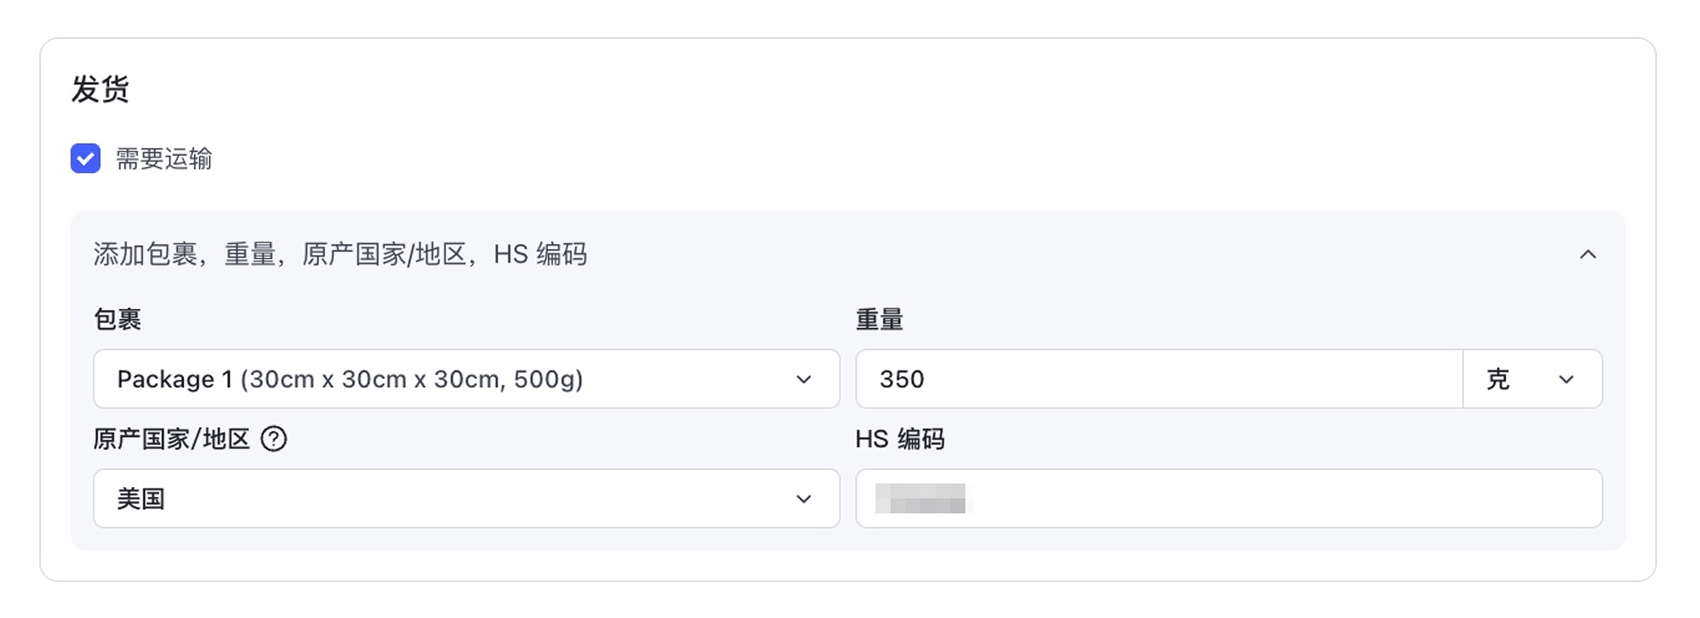Open the 美国 country of origin dropdown

coord(466,498)
